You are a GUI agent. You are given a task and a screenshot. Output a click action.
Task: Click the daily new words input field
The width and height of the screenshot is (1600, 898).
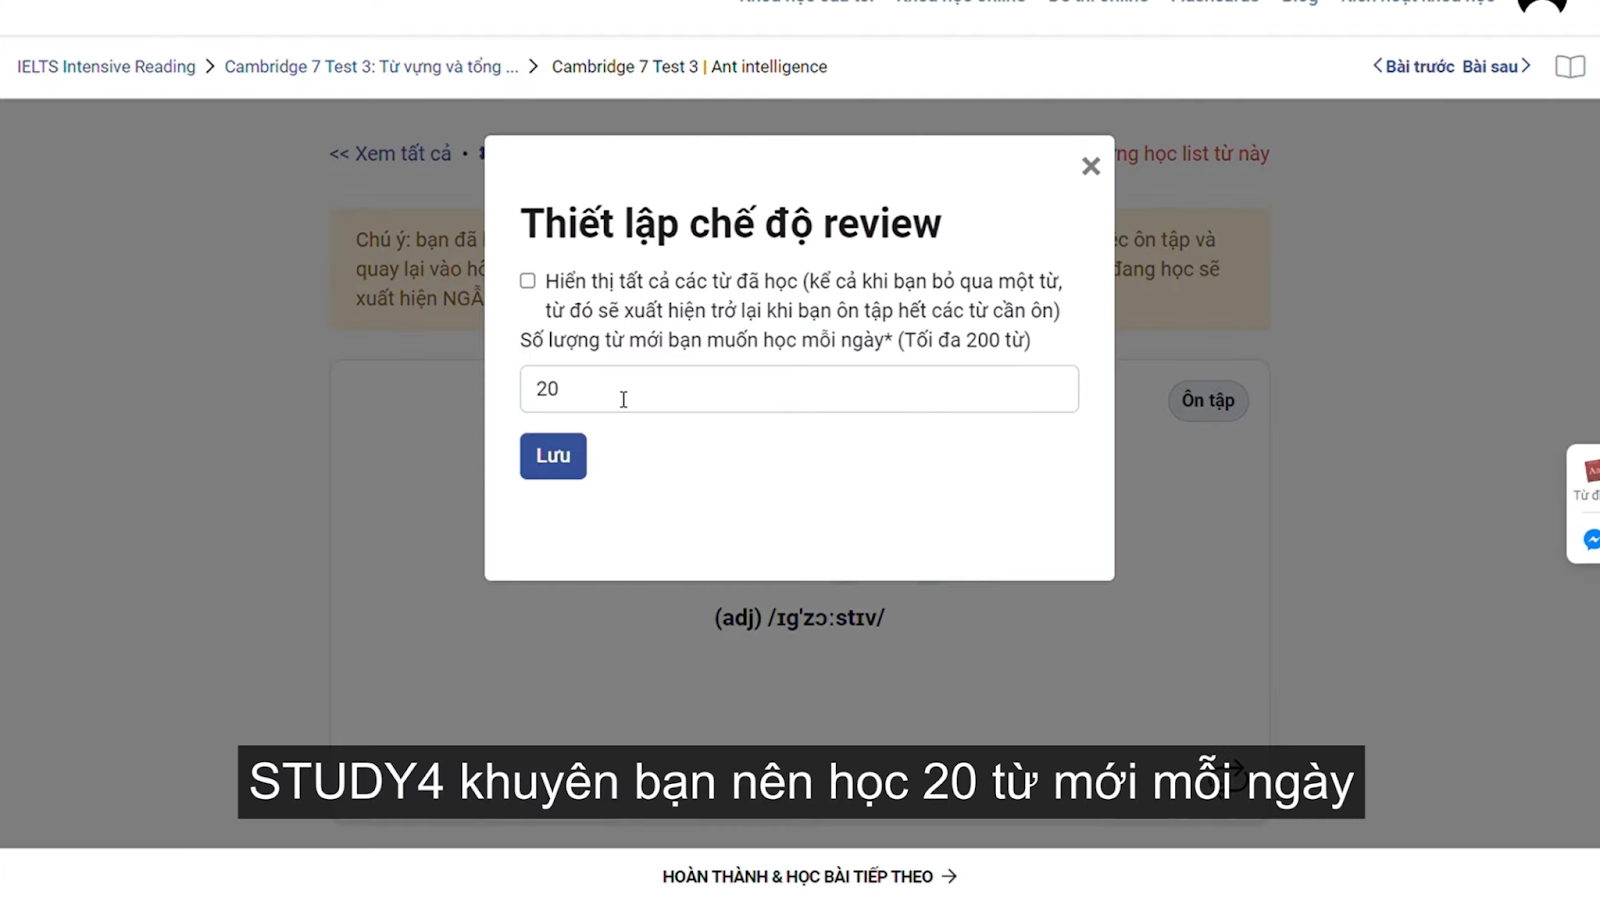[799, 389]
